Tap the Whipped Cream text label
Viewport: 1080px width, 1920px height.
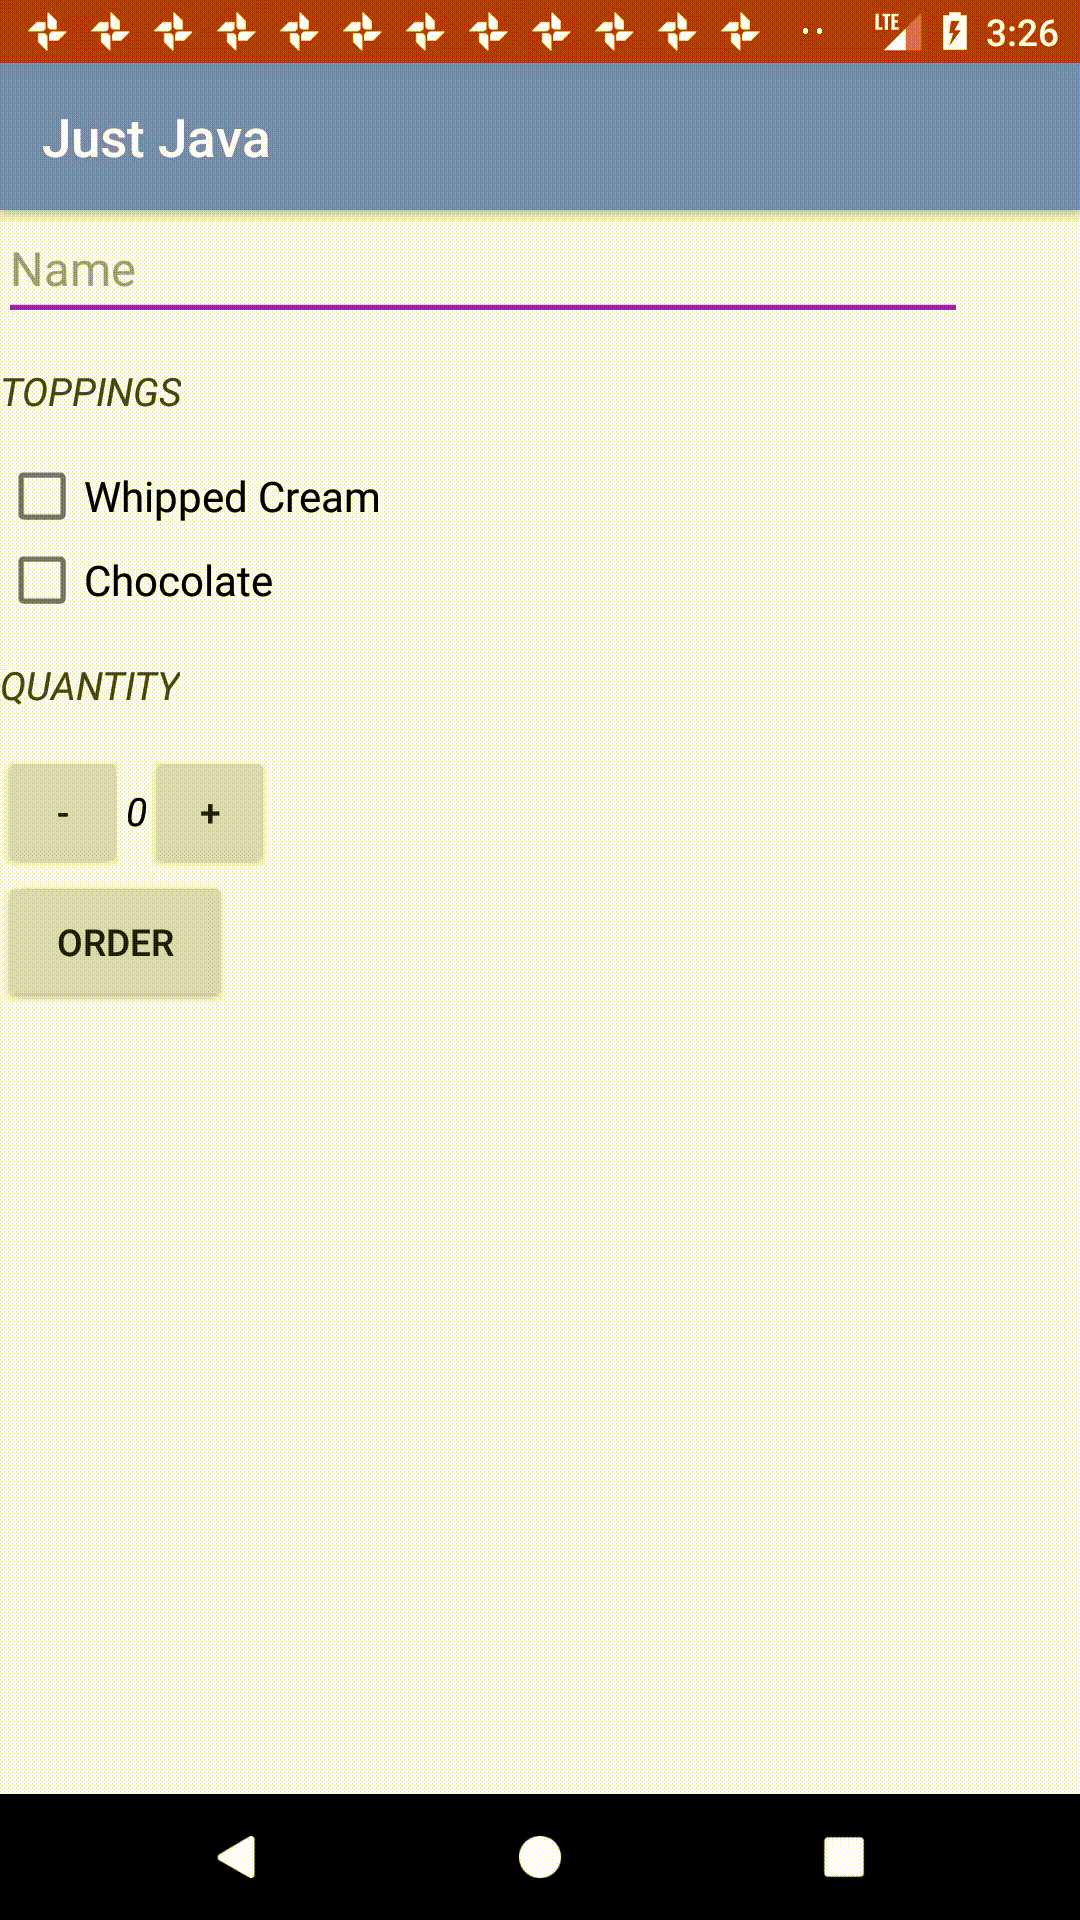click(x=232, y=497)
